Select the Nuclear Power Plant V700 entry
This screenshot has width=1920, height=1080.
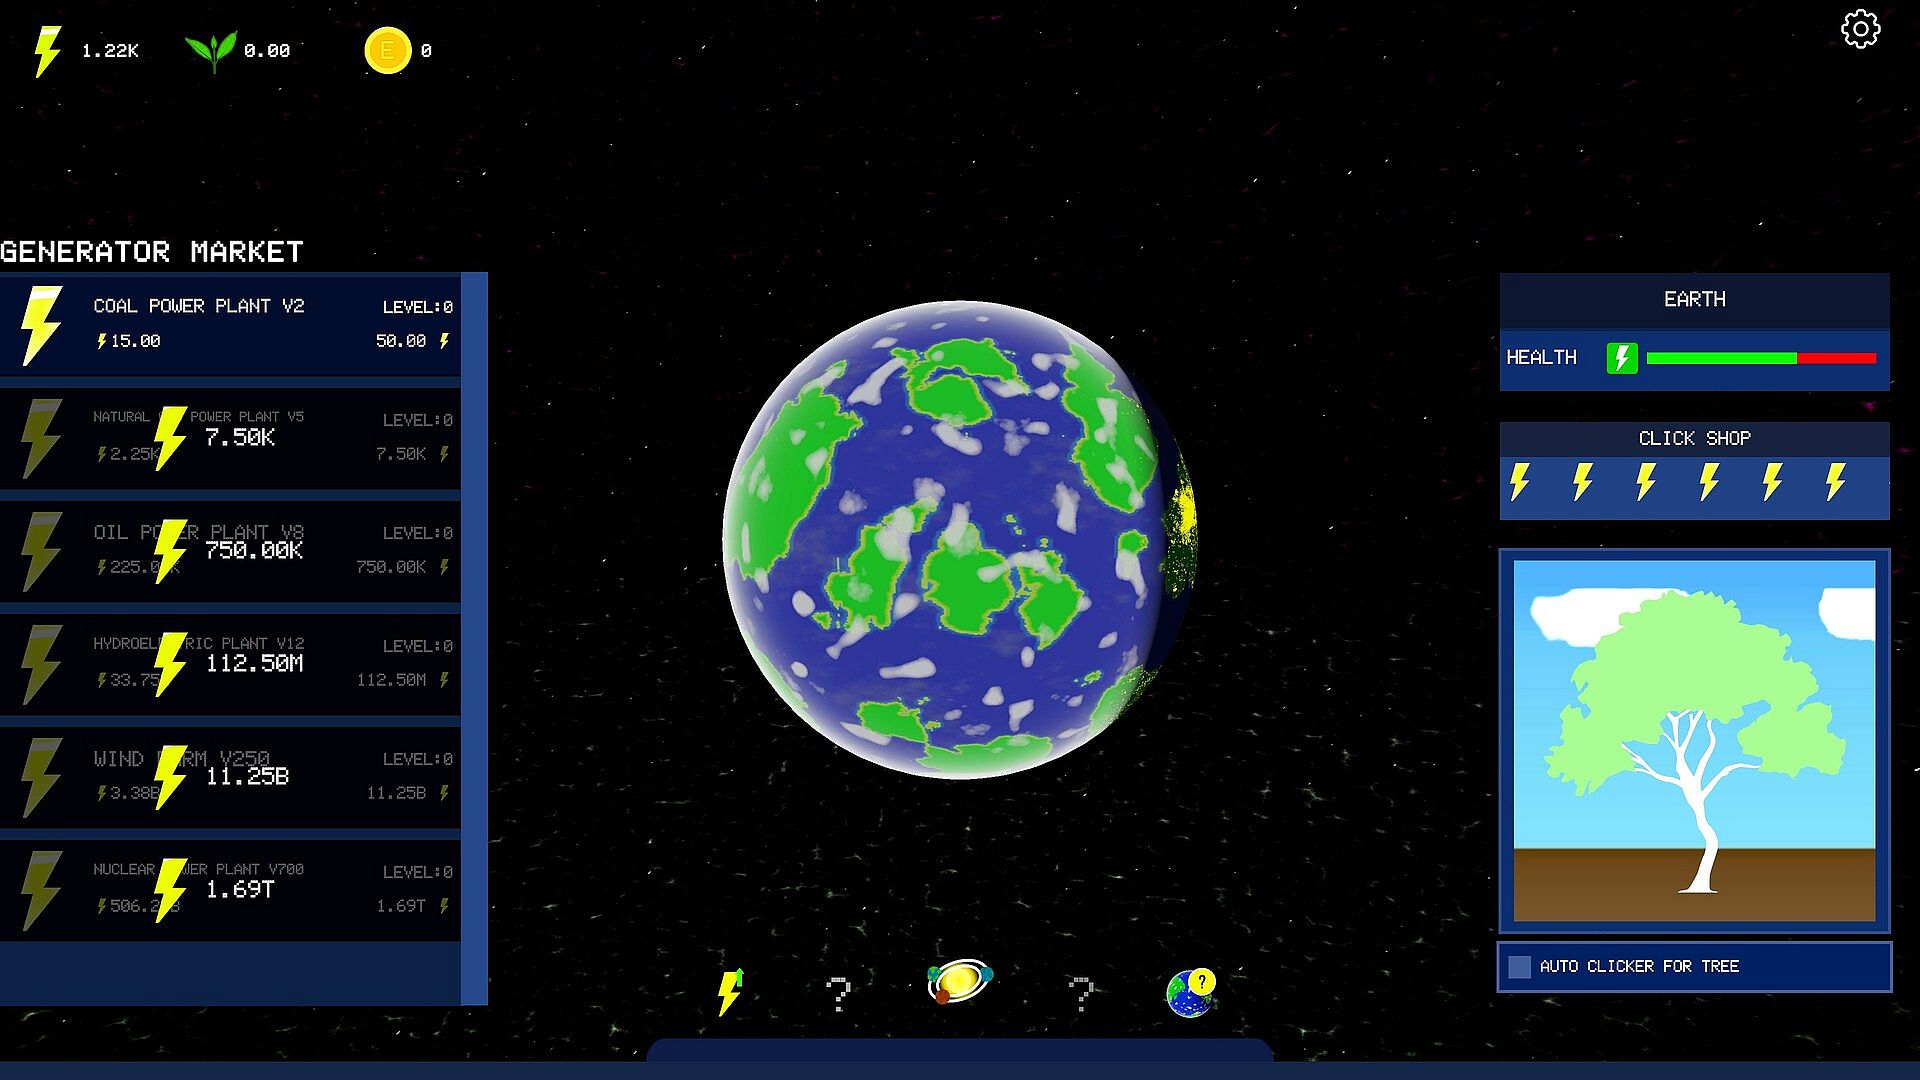230,890
